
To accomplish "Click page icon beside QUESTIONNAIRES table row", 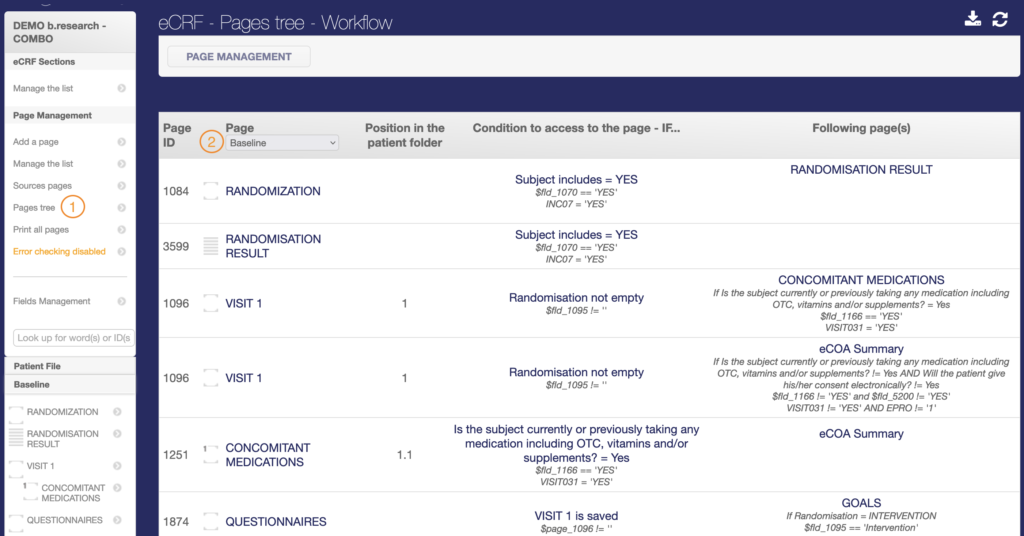I will pos(211,521).
